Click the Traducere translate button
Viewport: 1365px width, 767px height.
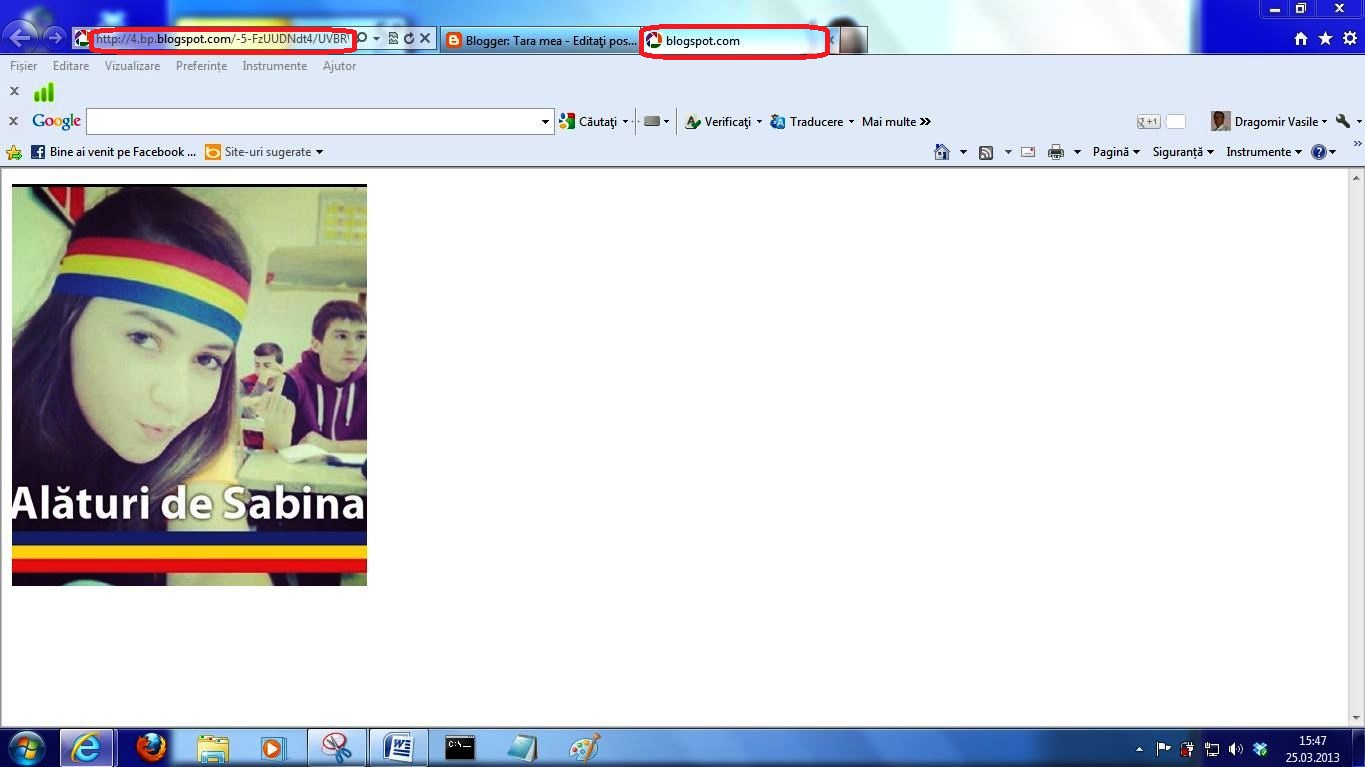[x=806, y=122]
